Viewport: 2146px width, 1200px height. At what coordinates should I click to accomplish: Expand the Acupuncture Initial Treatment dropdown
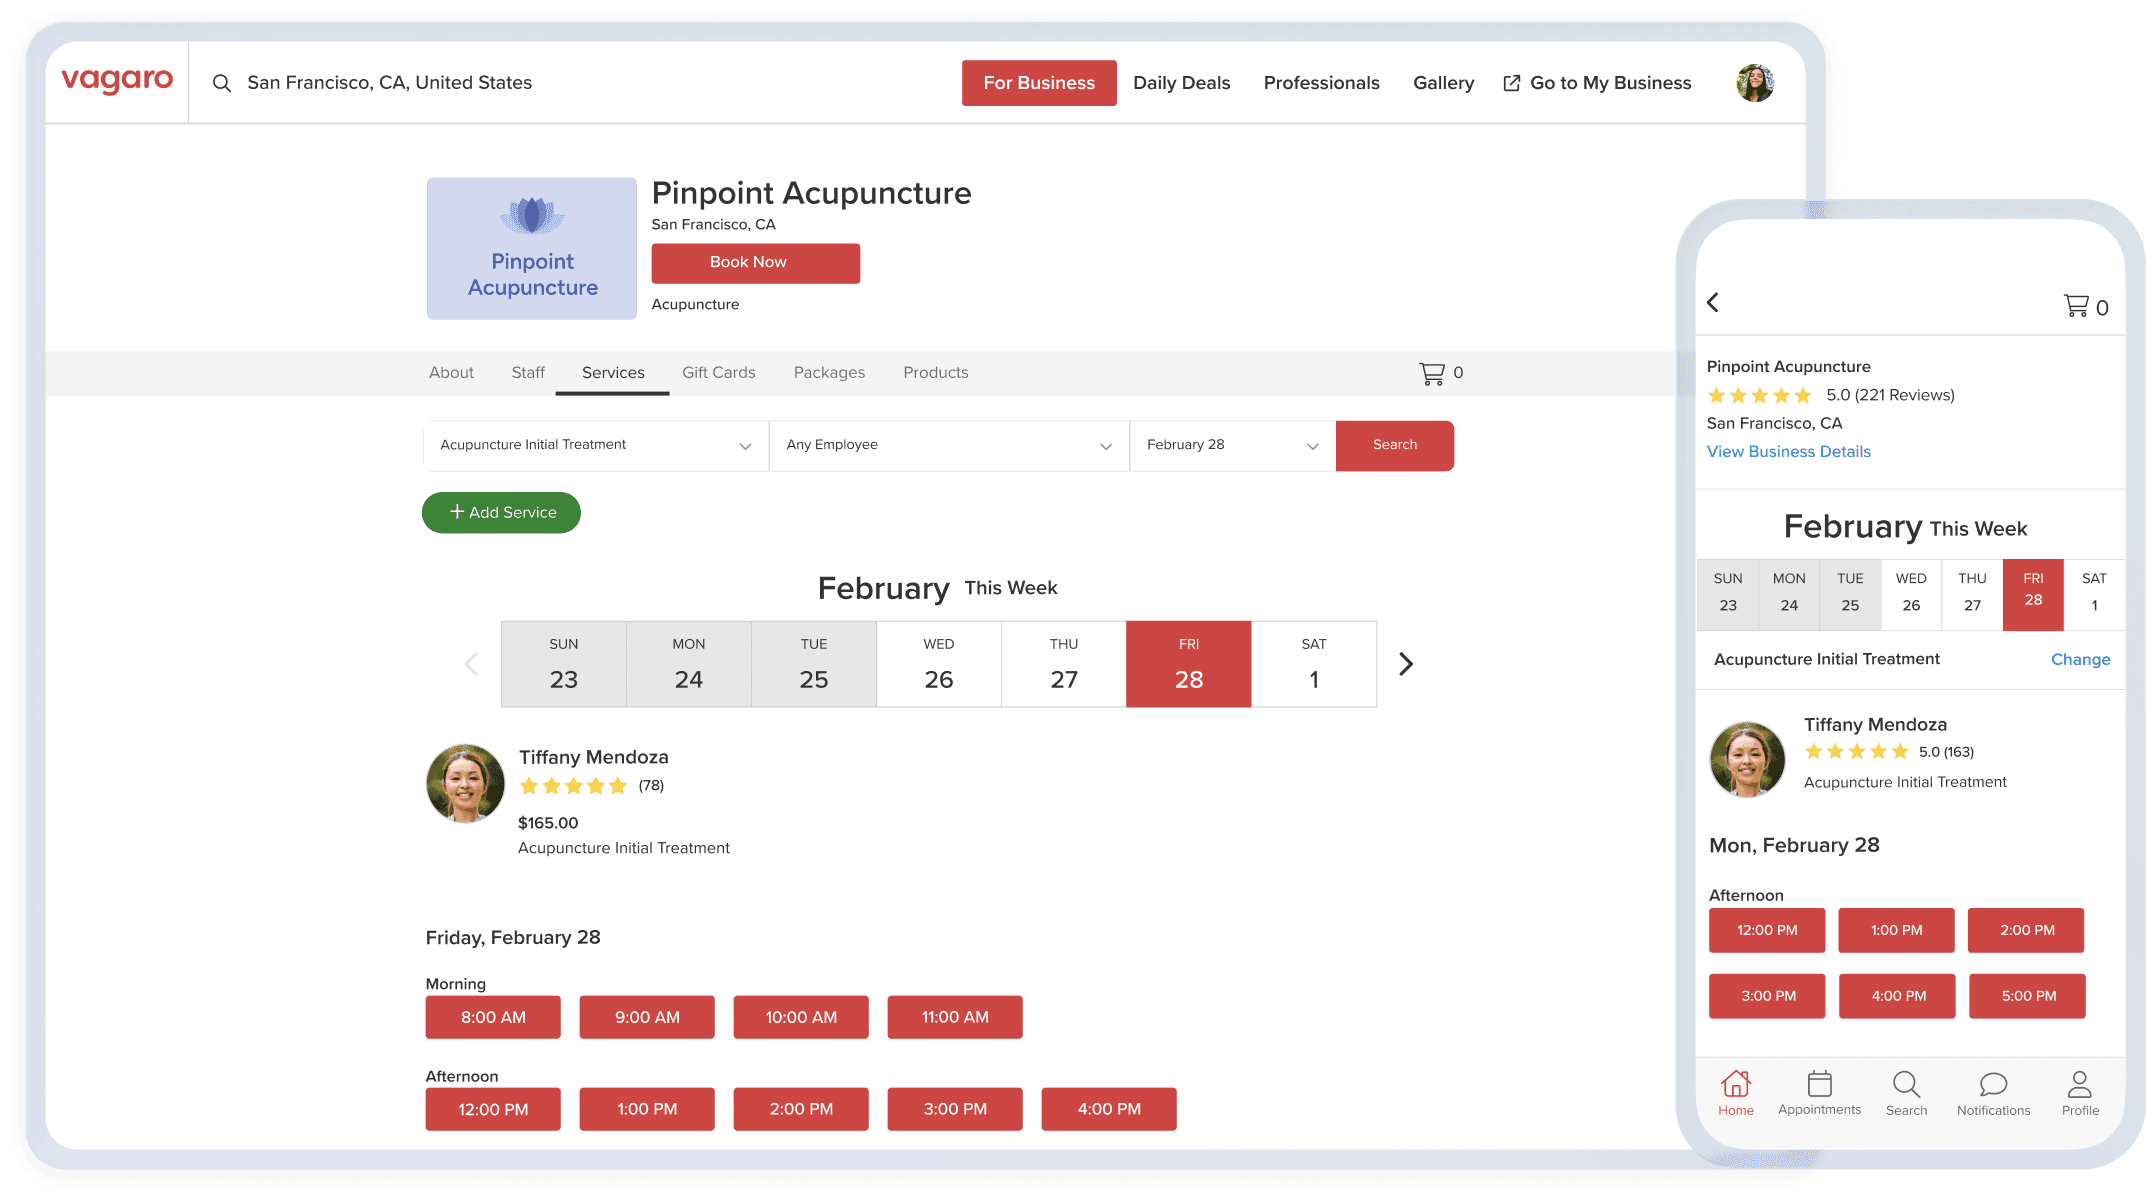(x=596, y=445)
